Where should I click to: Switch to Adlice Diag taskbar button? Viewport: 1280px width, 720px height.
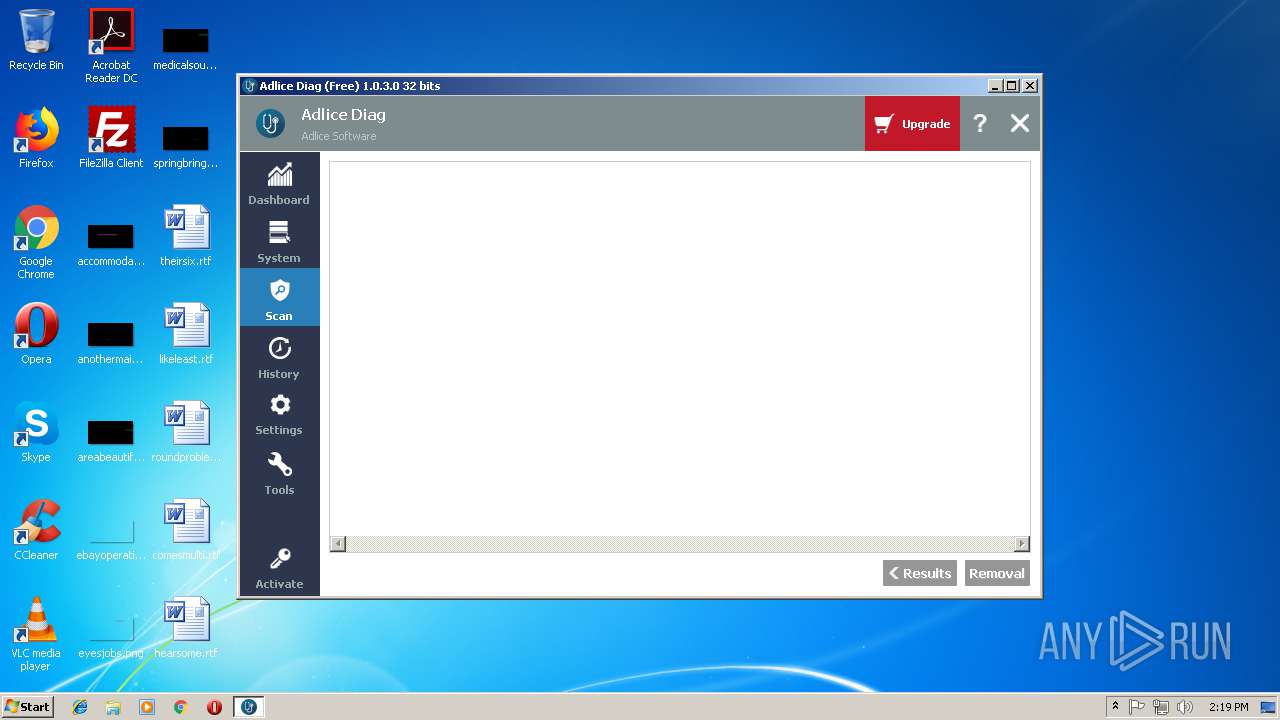[249, 707]
